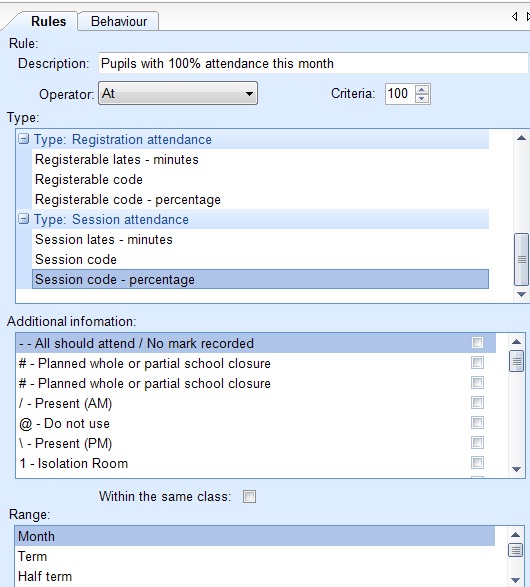Check the All should attend checkbox
Image resolution: width=530 pixels, height=587 pixels.
(477, 343)
